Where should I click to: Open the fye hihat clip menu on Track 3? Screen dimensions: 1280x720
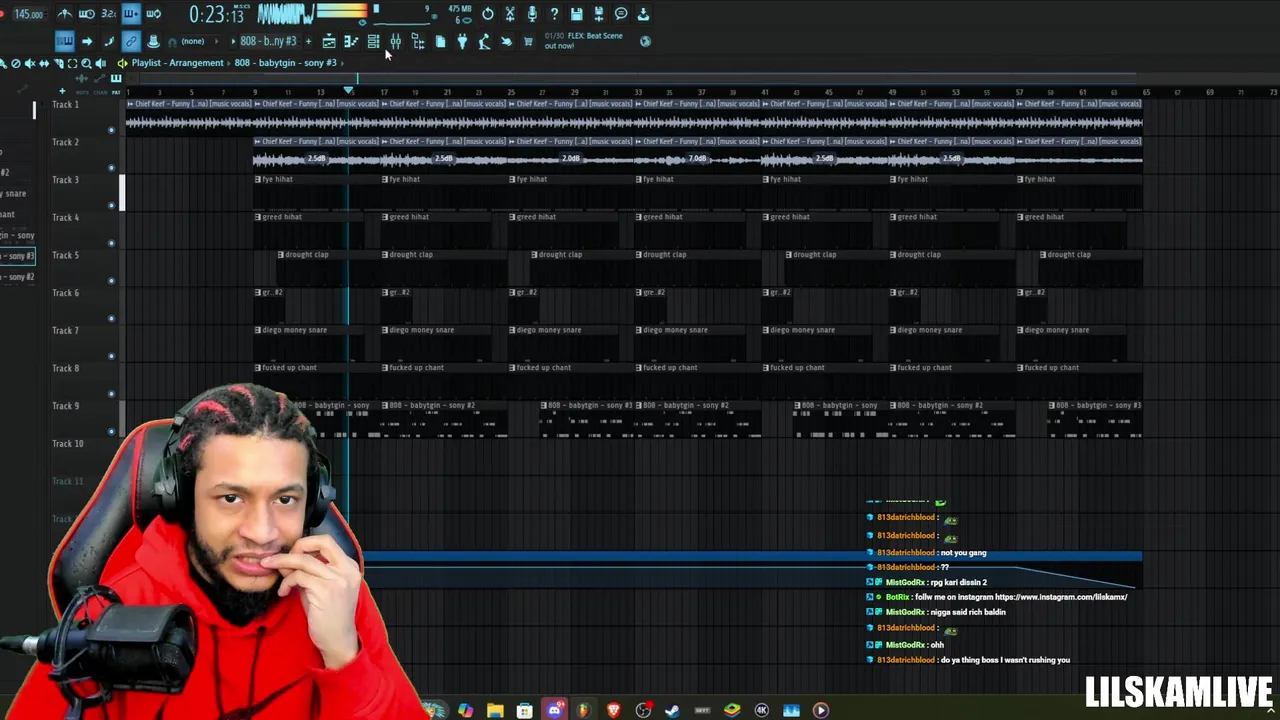(x=258, y=179)
